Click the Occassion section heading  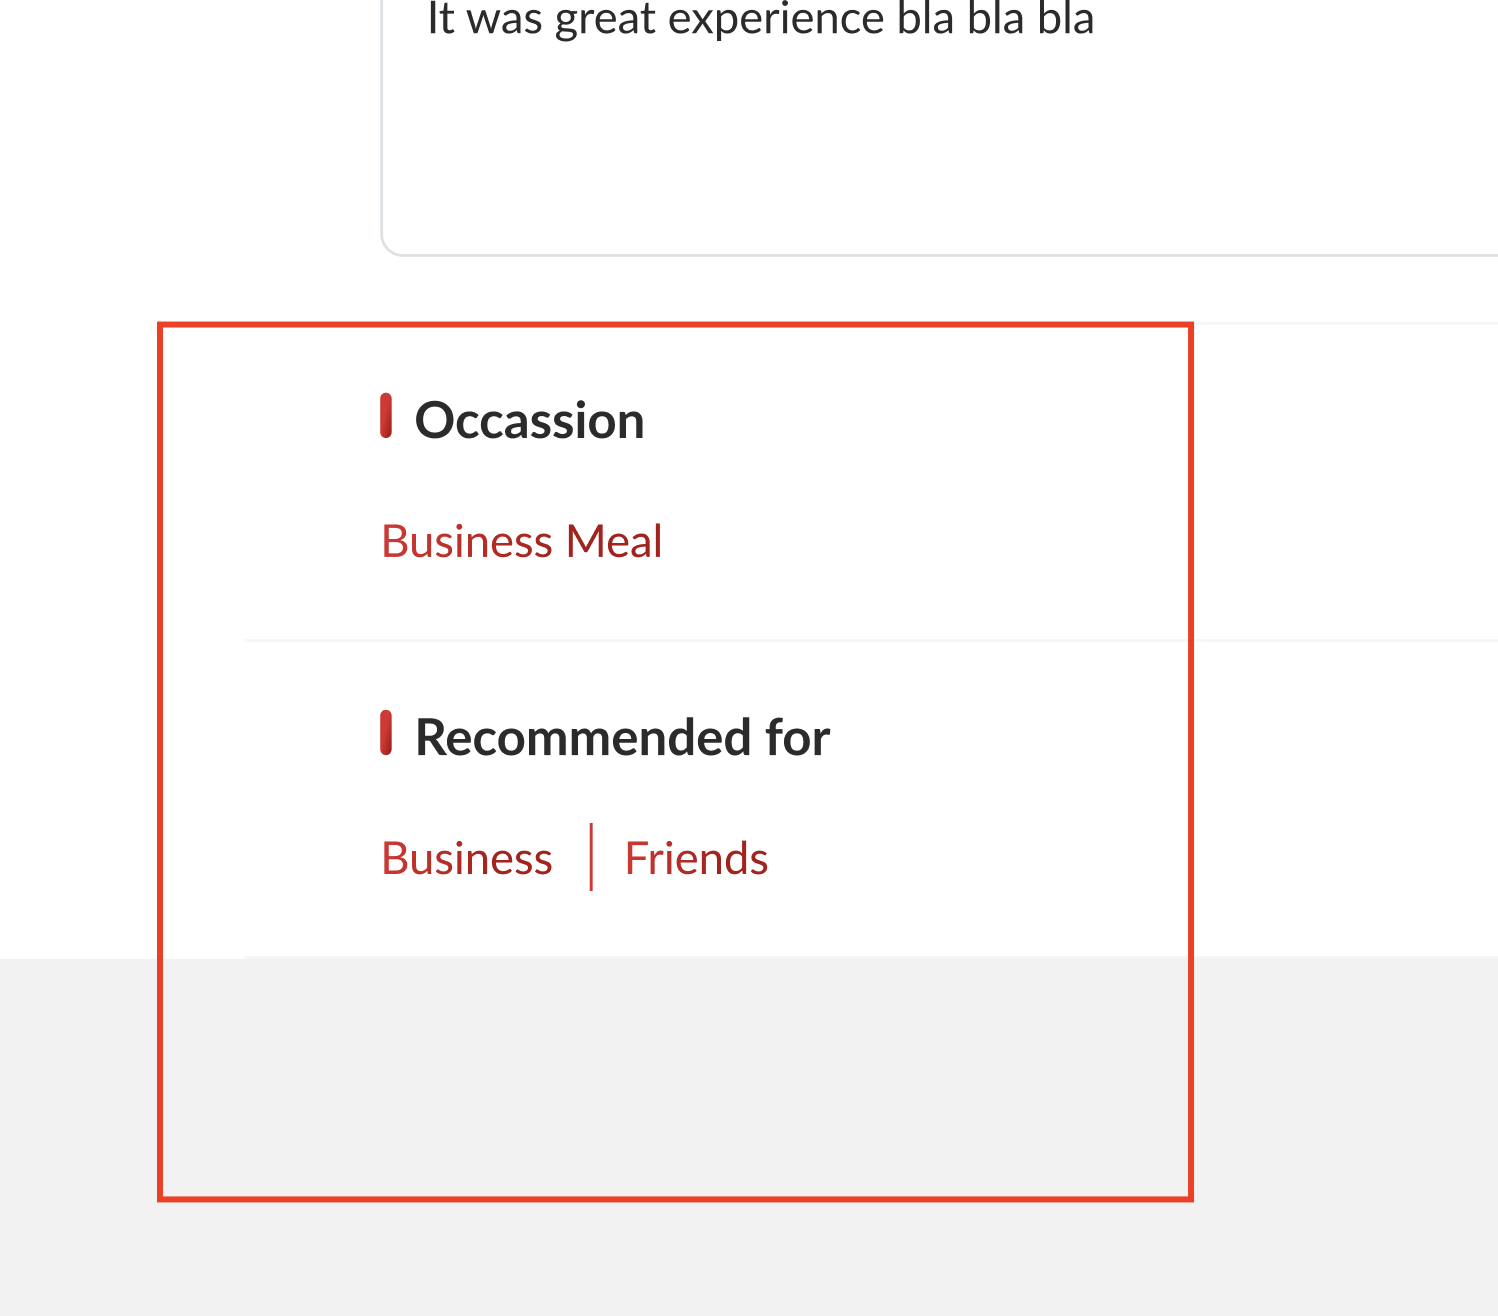point(529,420)
